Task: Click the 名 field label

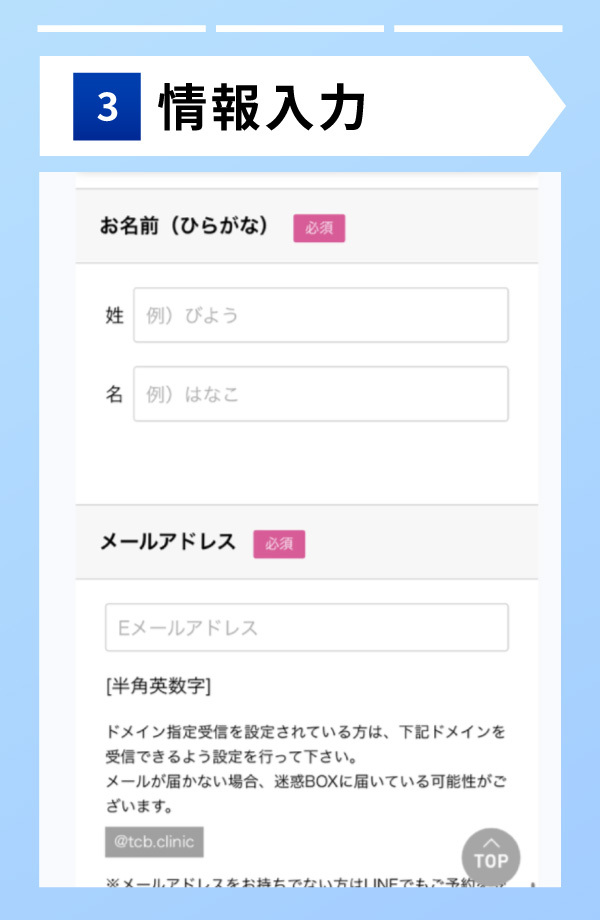Action: pos(114,395)
